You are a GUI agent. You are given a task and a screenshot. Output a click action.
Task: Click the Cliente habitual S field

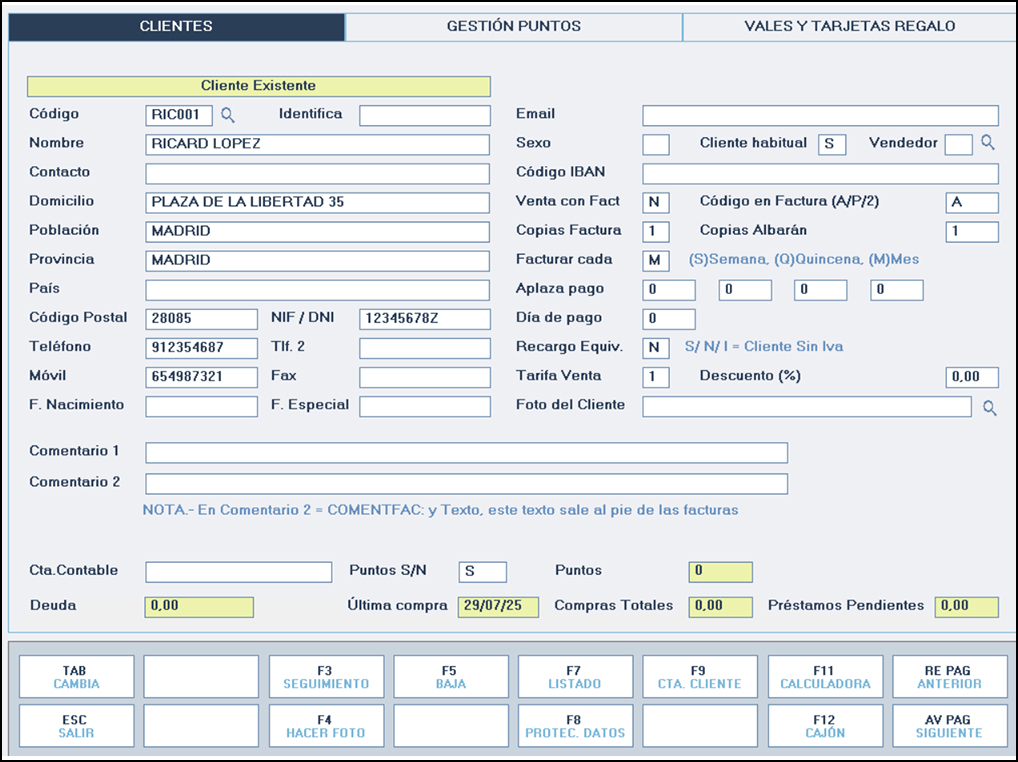[x=832, y=144]
